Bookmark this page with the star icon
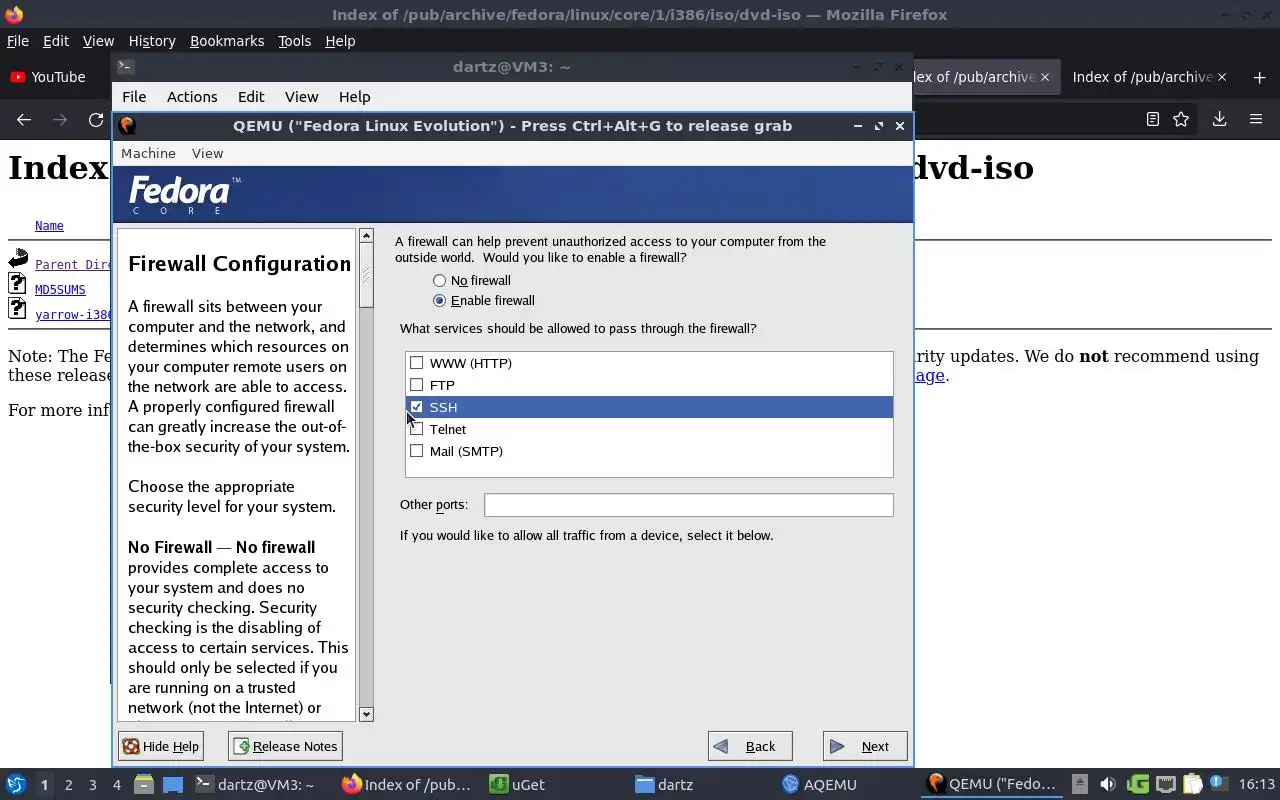This screenshot has height=800, width=1280. (1181, 119)
